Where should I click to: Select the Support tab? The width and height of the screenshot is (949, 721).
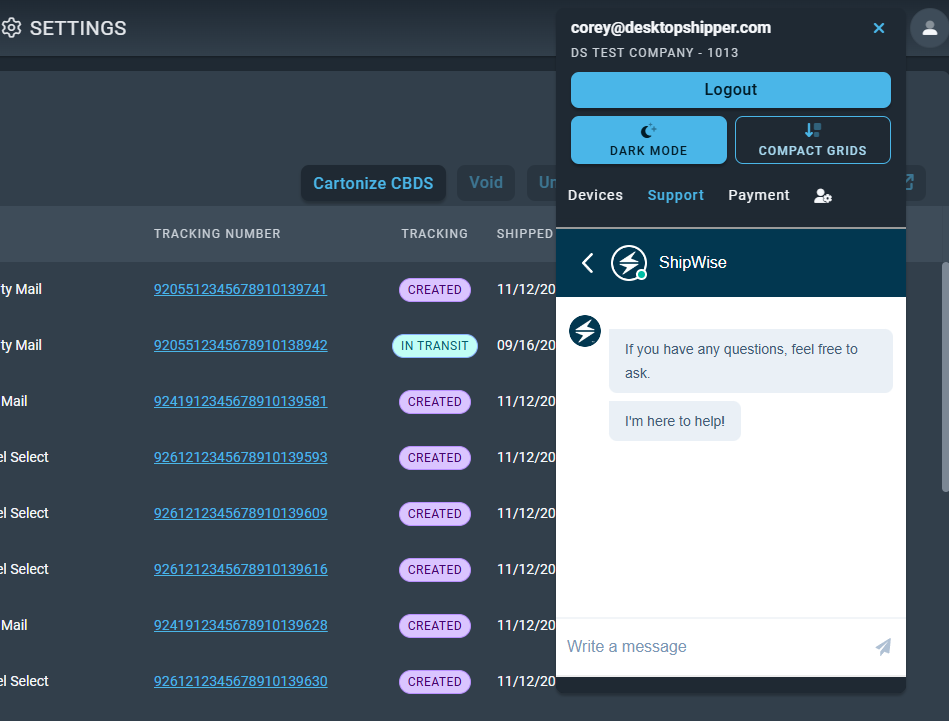pos(675,195)
